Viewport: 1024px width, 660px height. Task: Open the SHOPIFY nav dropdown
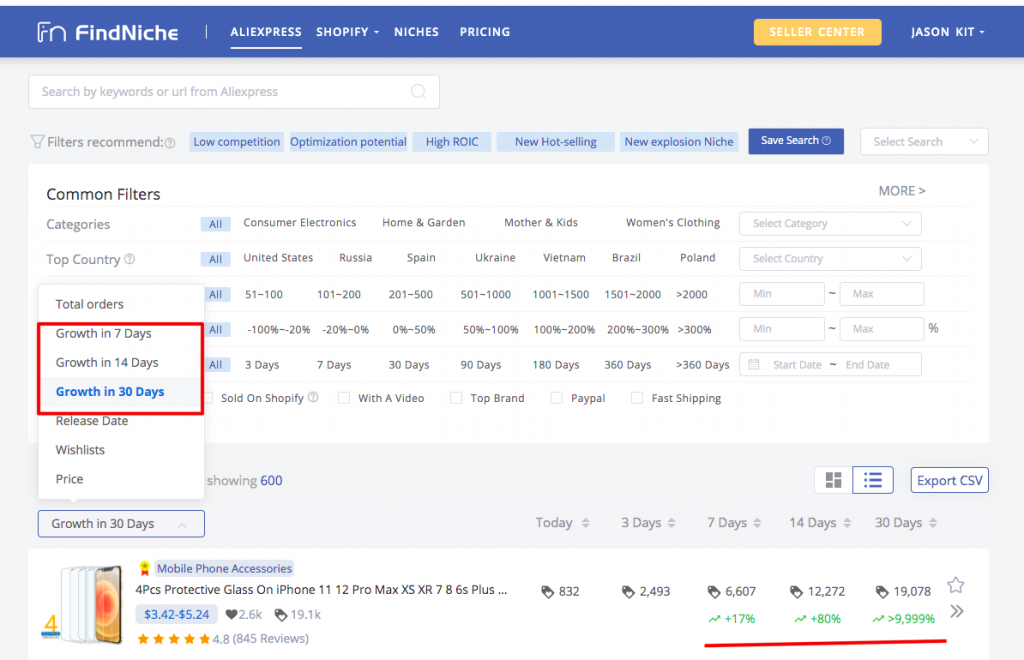coord(347,32)
